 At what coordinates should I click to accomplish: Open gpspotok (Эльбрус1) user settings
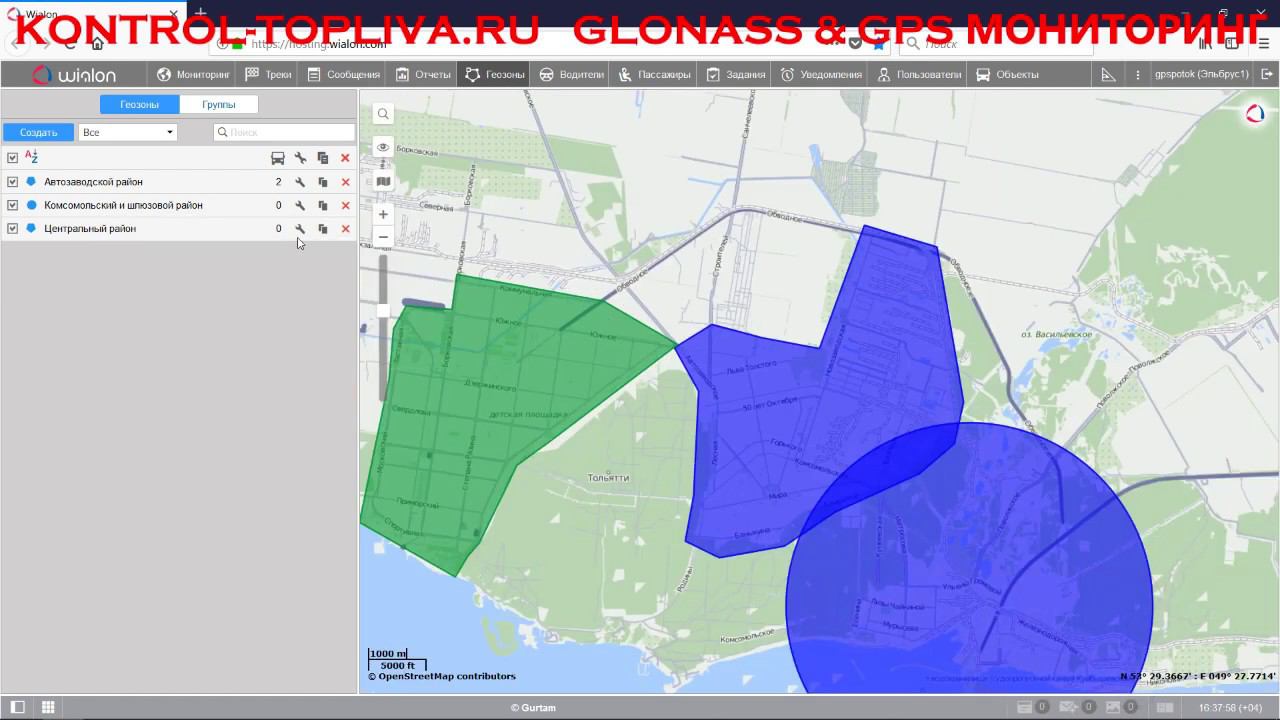pyautogui.click(x=1201, y=74)
